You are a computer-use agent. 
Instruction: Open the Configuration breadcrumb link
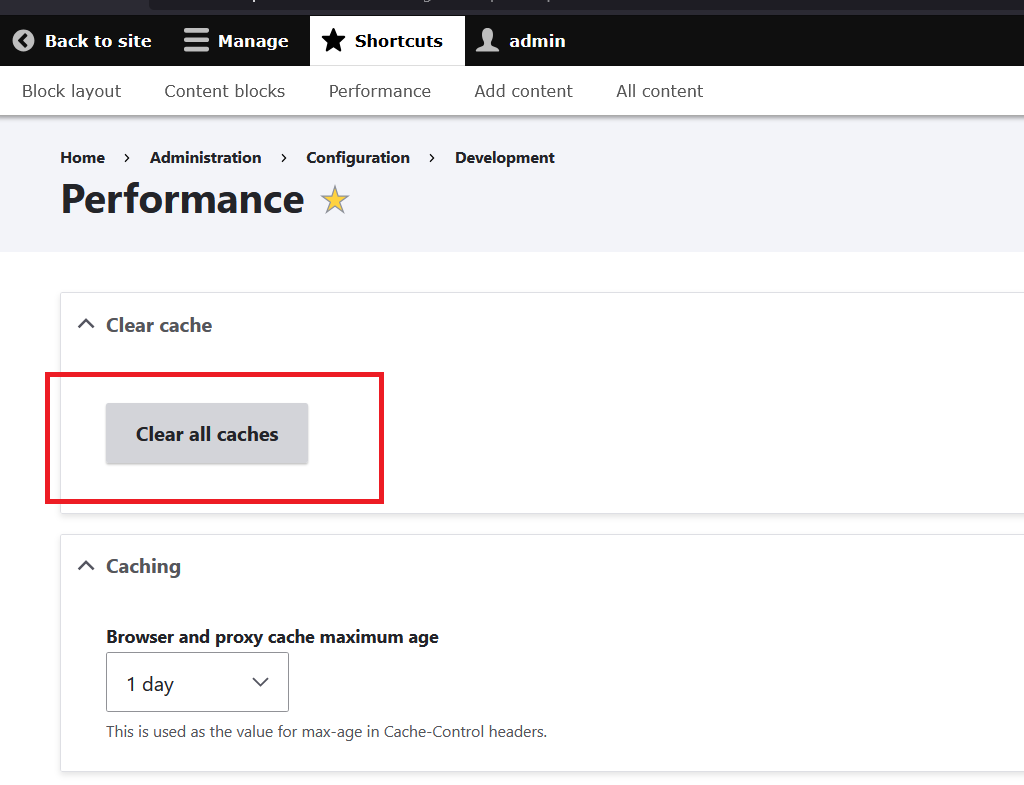click(x=357, y=158)
